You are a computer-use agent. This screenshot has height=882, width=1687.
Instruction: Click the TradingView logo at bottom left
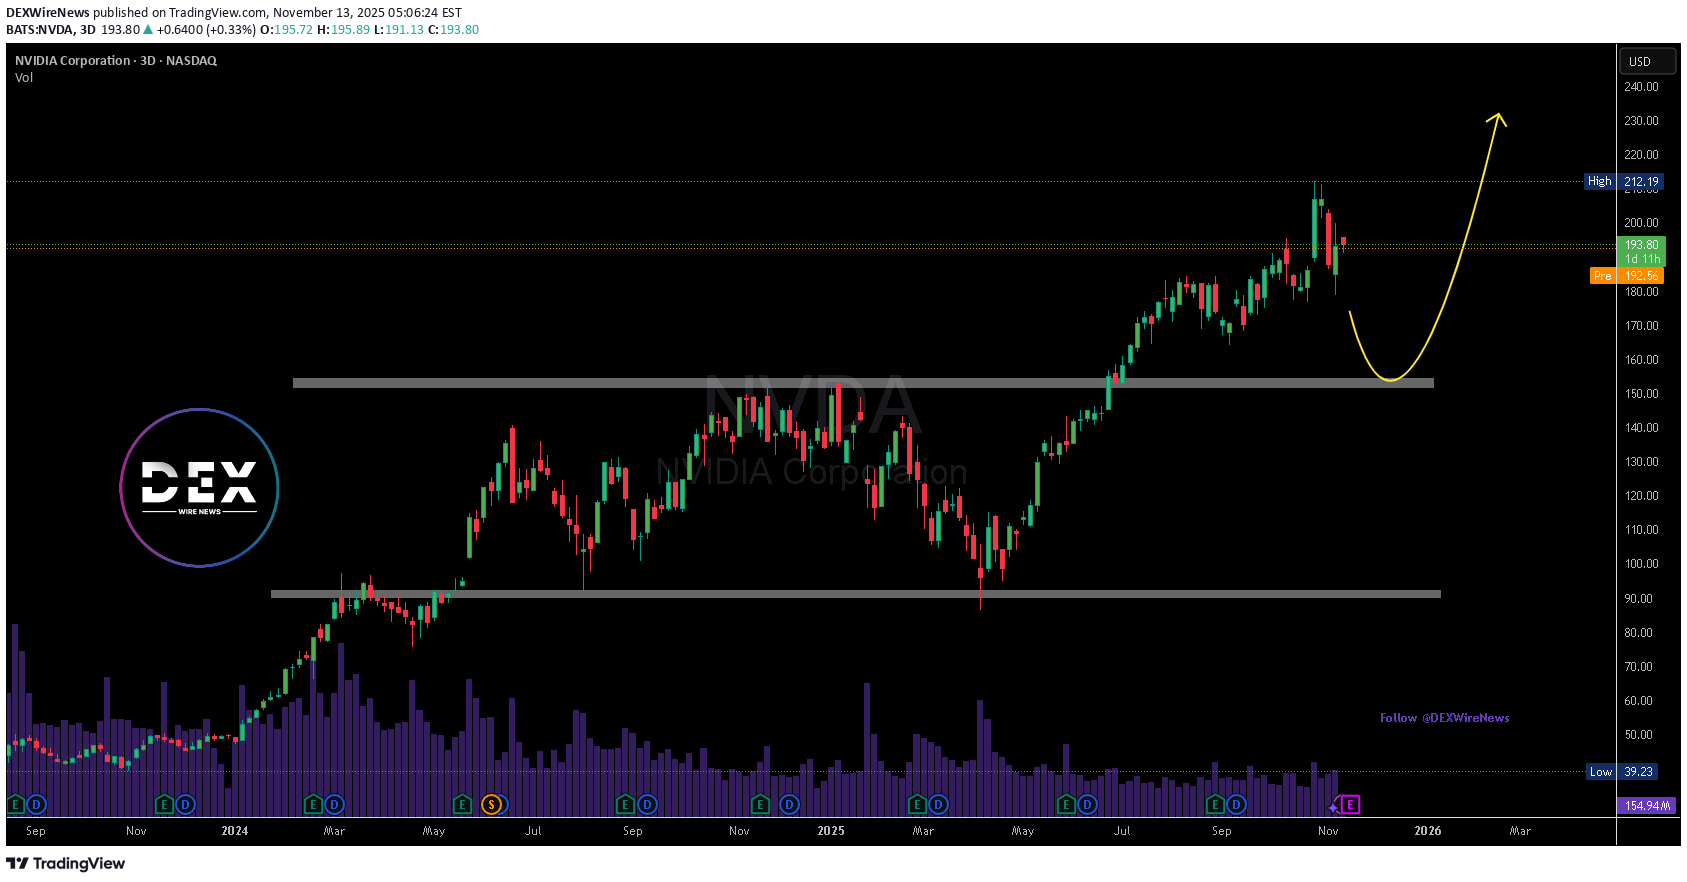(x=66, y=863)
